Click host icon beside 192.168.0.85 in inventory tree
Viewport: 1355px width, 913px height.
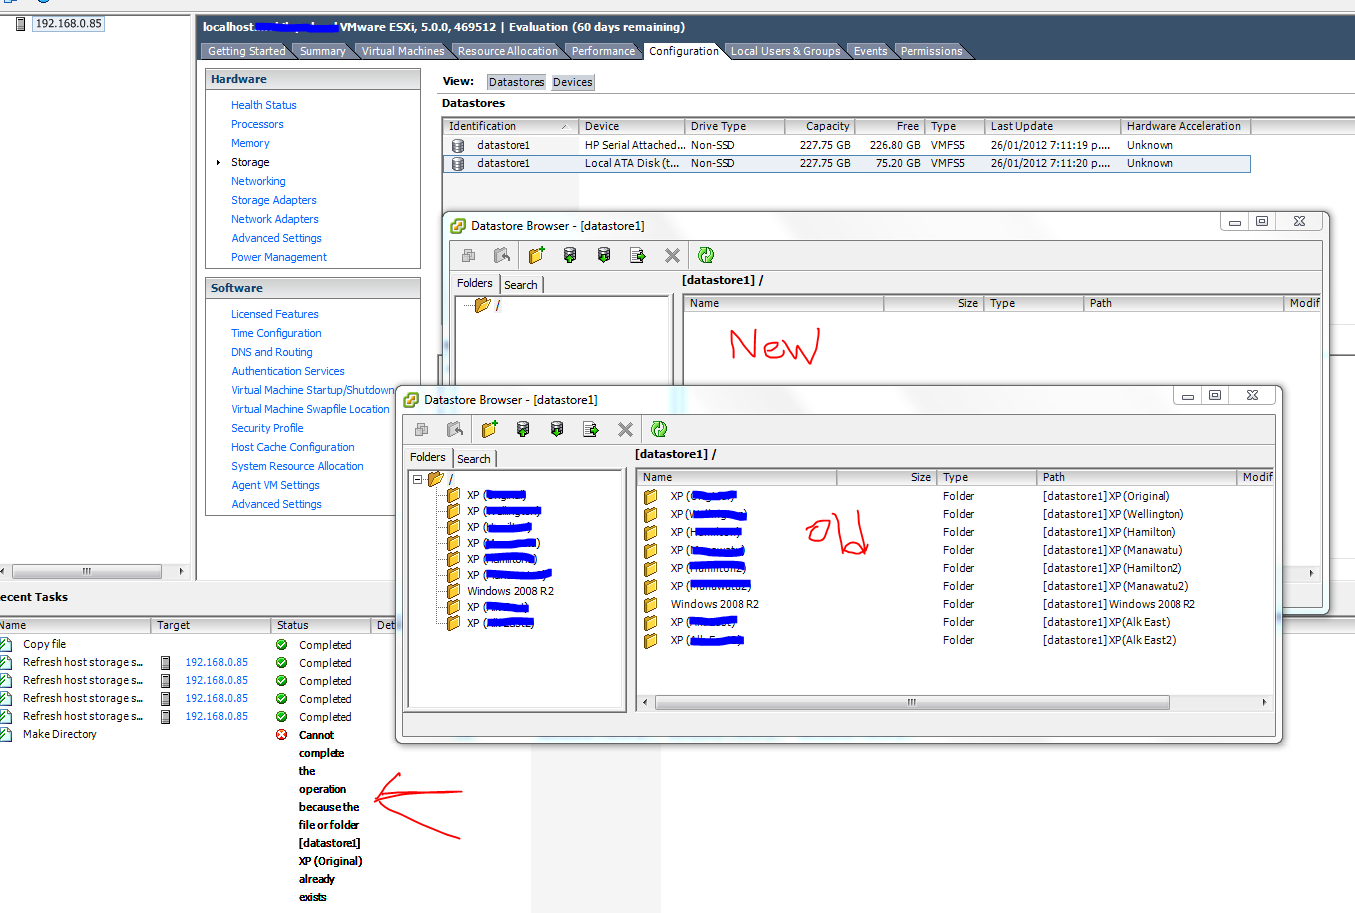pyautogui.click(x=20, y=23)
